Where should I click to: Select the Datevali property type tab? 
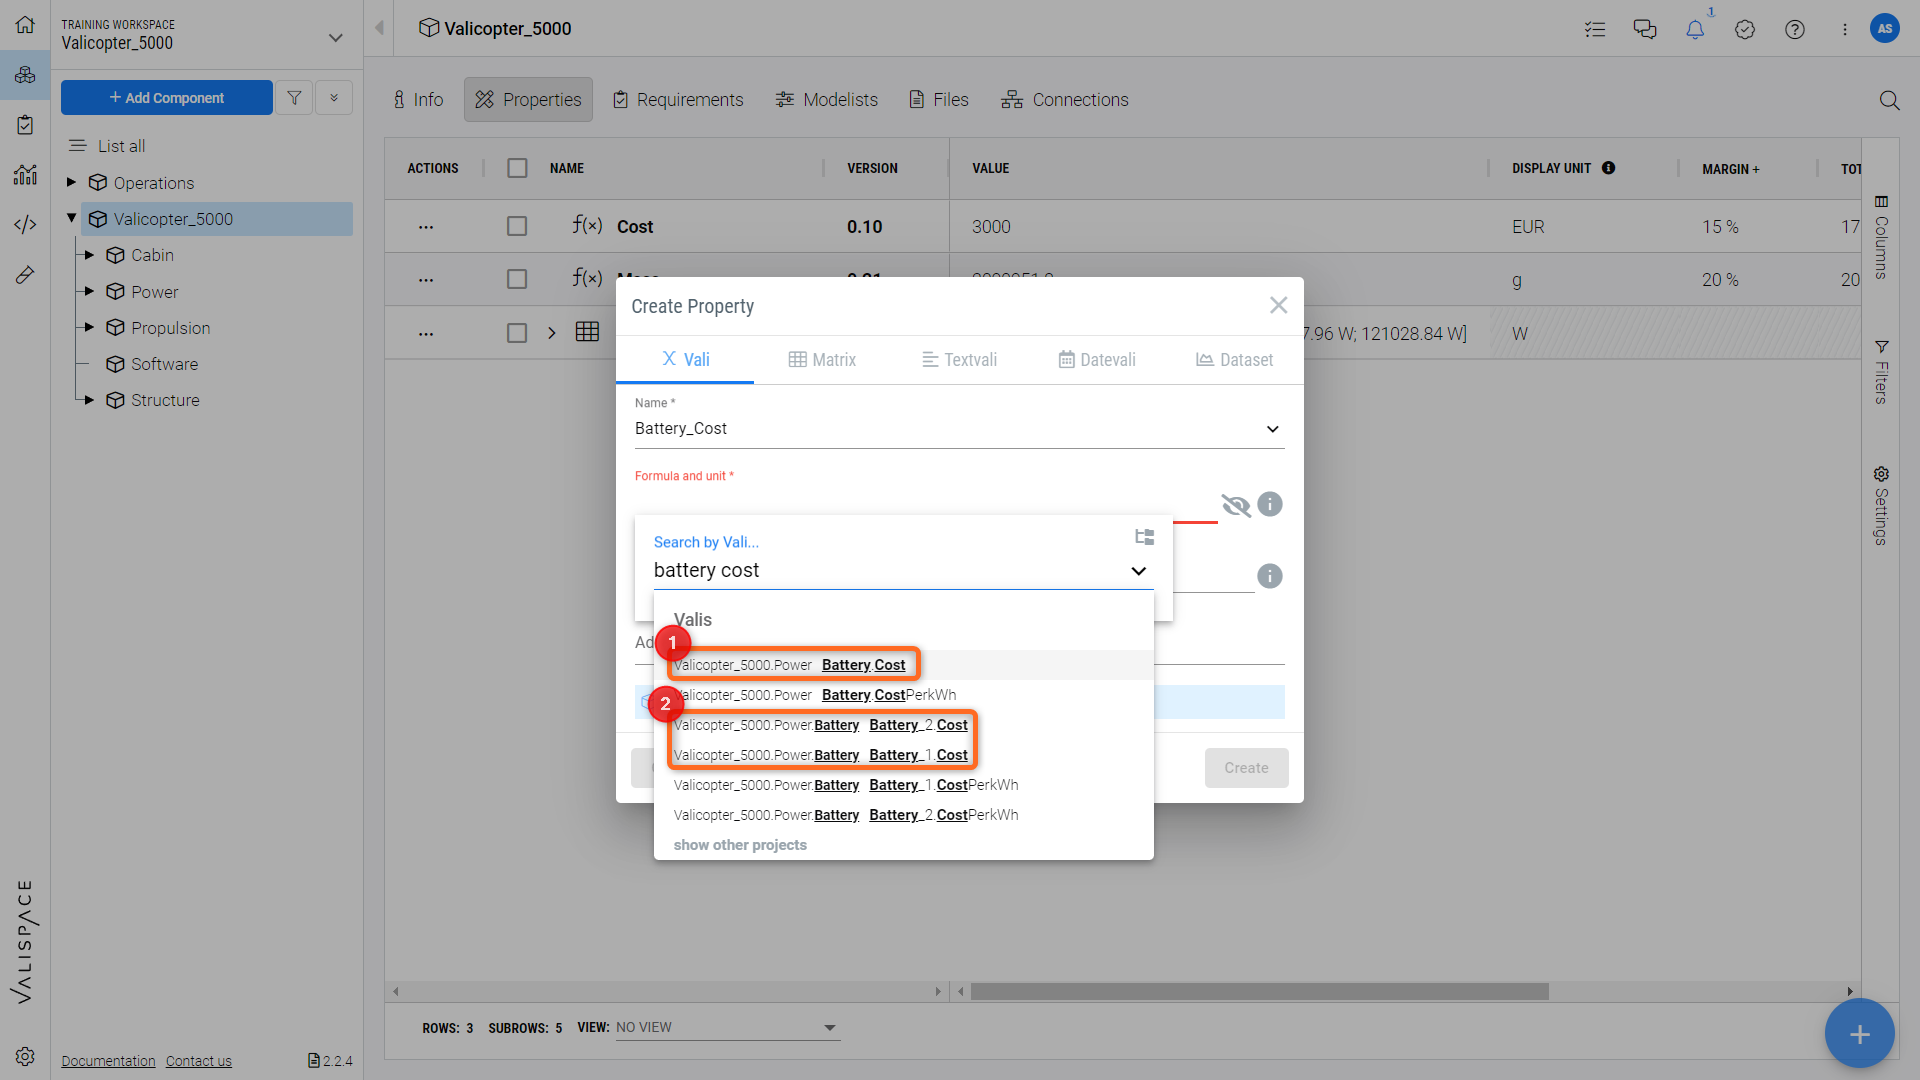pos(1097,360)
